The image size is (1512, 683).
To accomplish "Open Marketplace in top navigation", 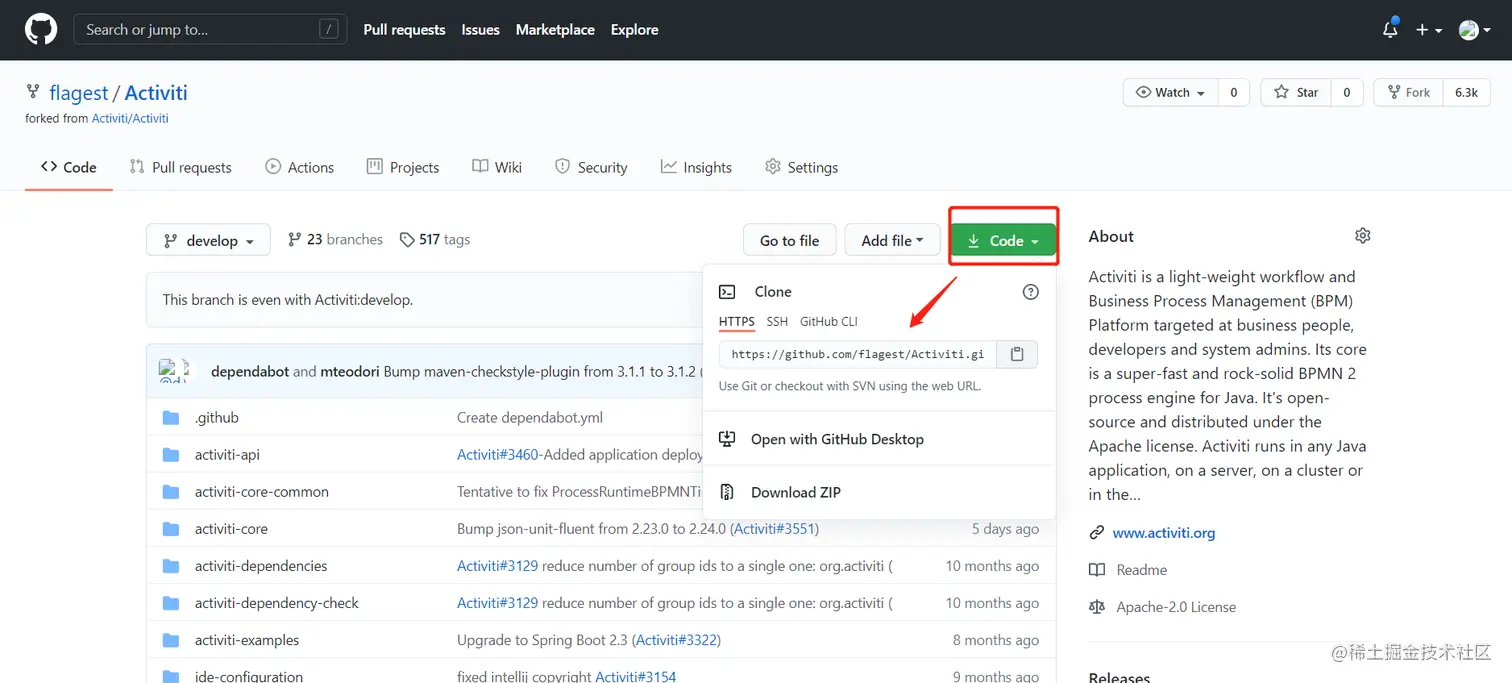I will pyautogui.click(x=555, y=30).
